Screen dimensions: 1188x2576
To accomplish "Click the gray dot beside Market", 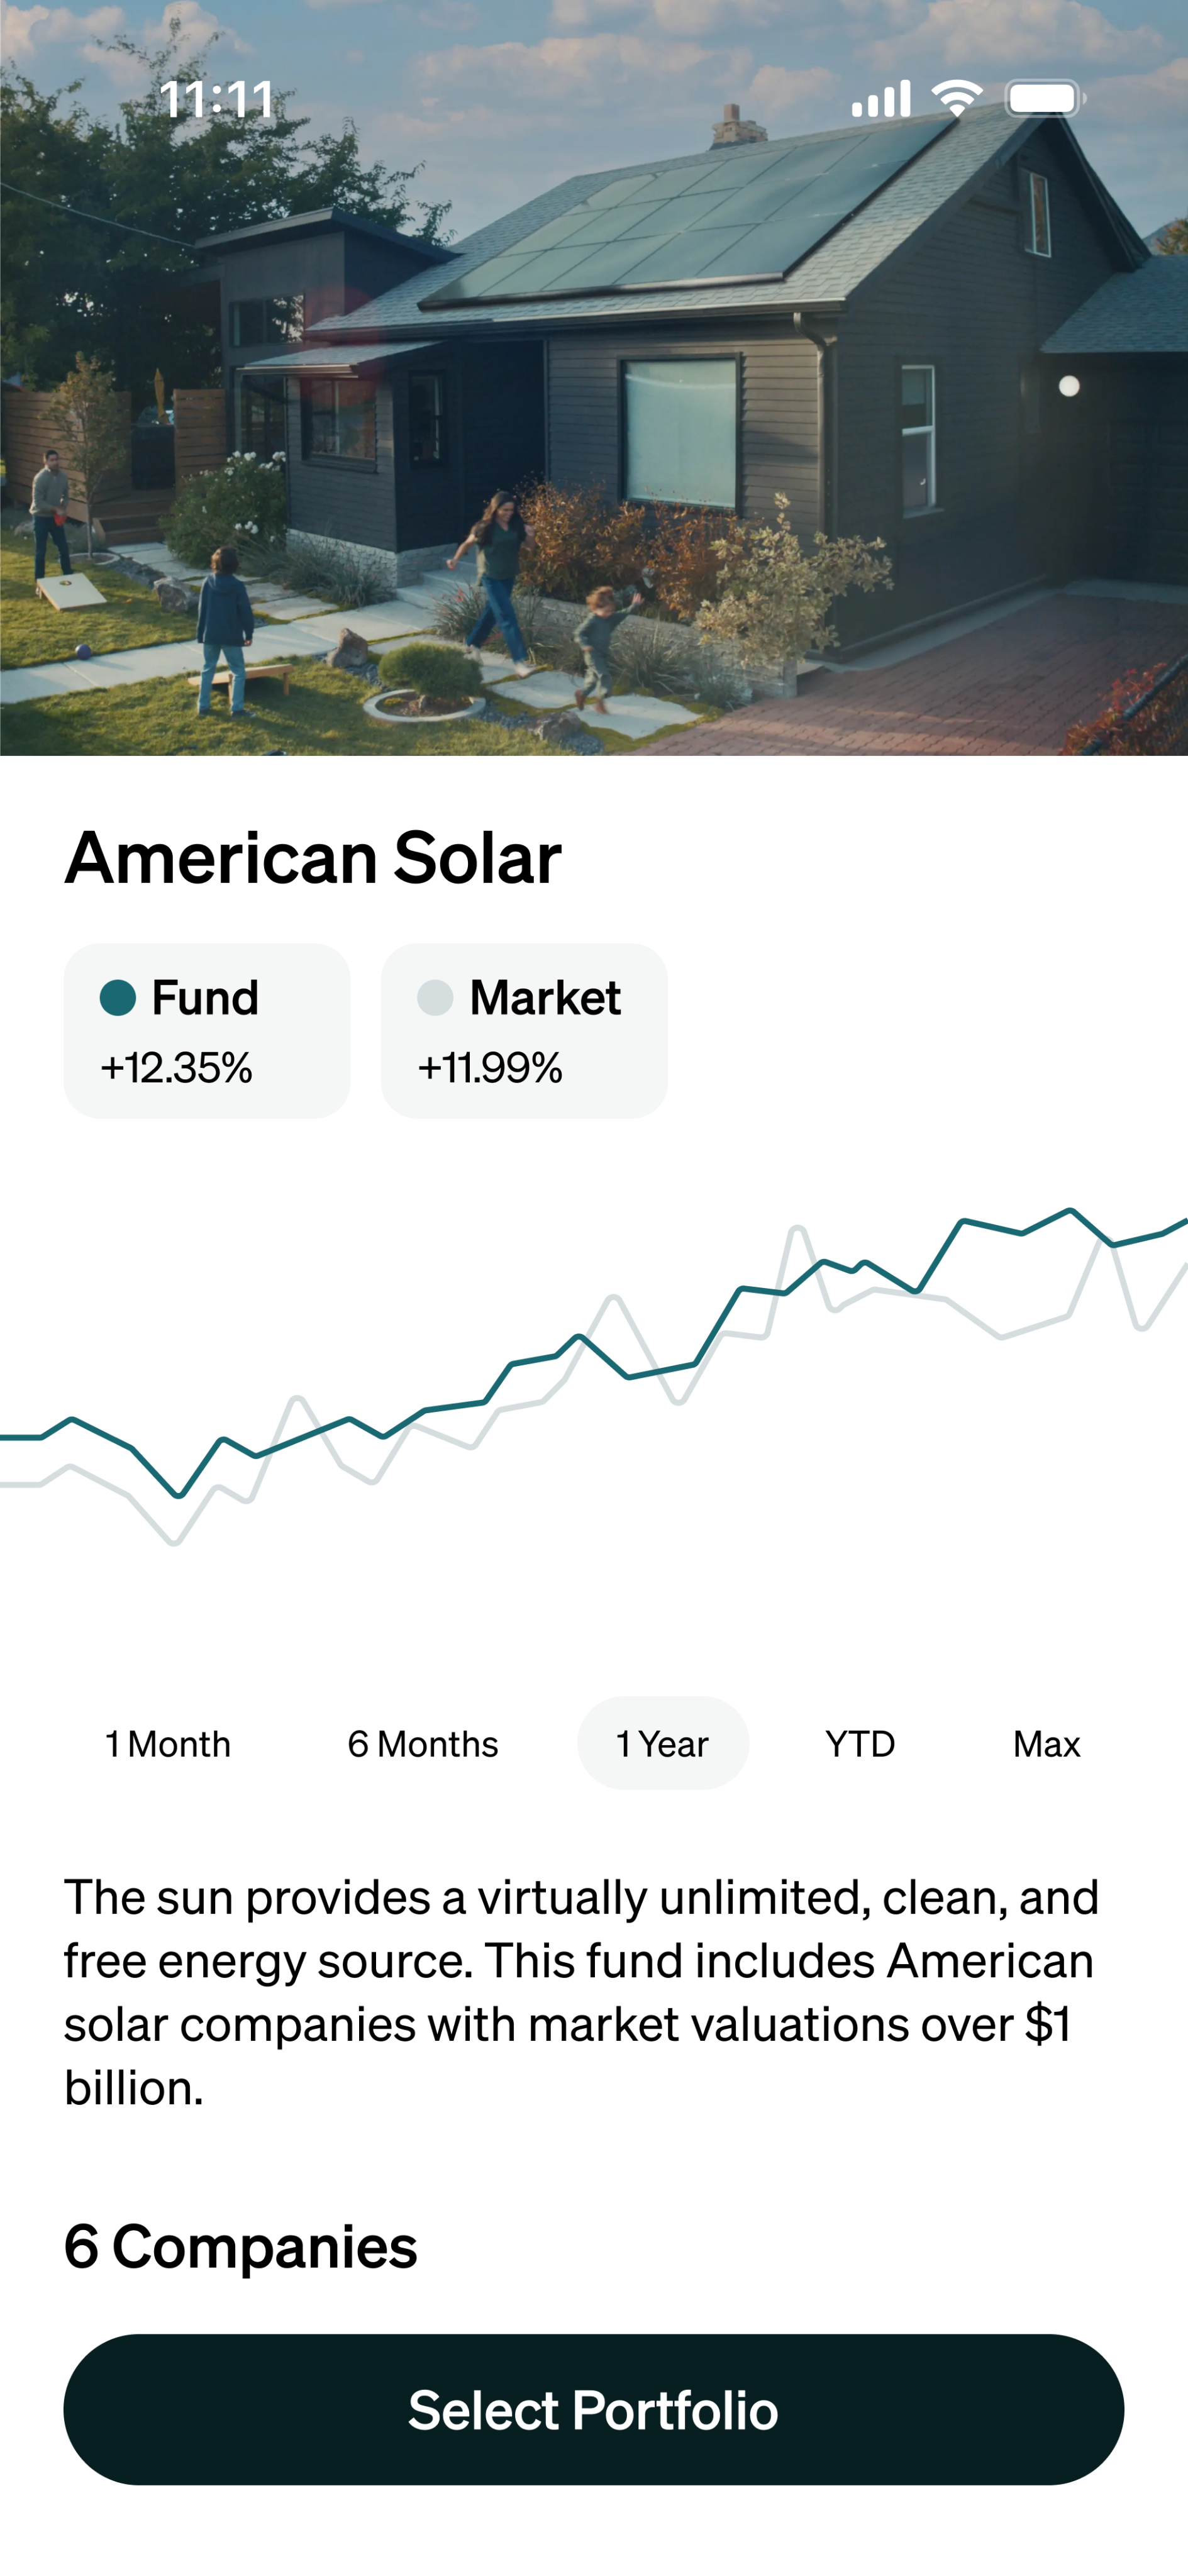I will point(435,997).
